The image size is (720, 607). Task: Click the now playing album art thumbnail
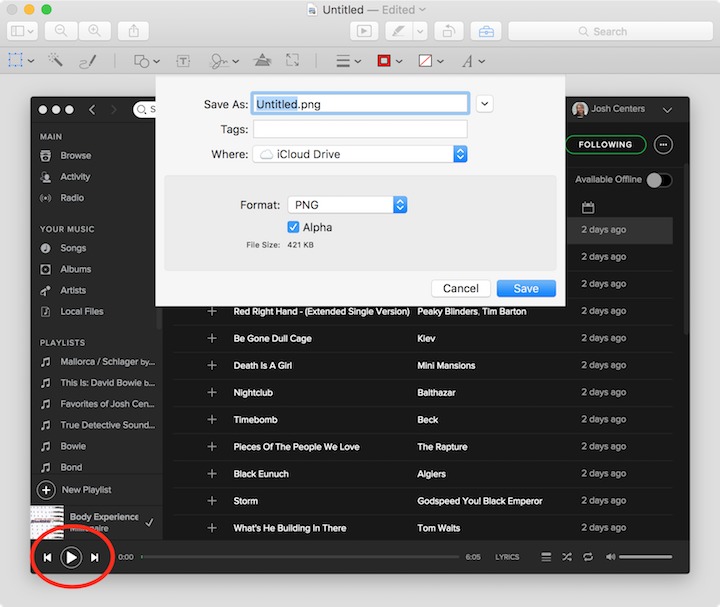[47, 522]
